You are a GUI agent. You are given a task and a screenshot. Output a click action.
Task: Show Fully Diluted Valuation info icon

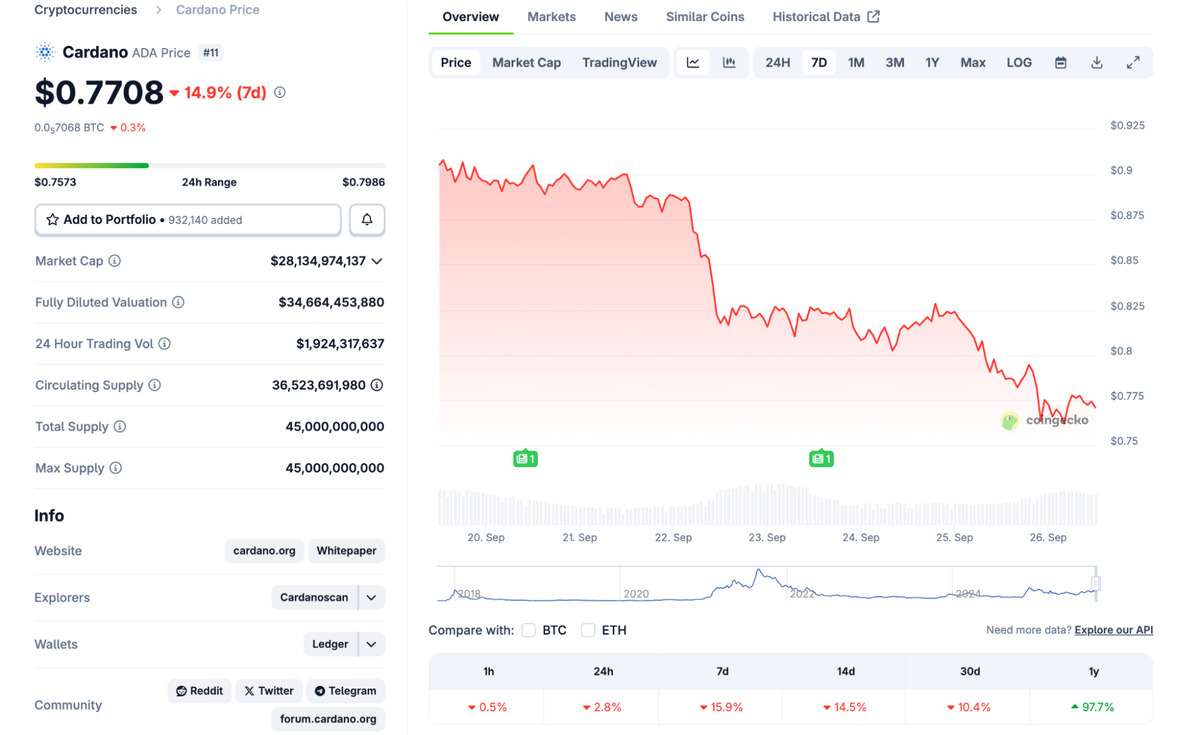point(178,302)
